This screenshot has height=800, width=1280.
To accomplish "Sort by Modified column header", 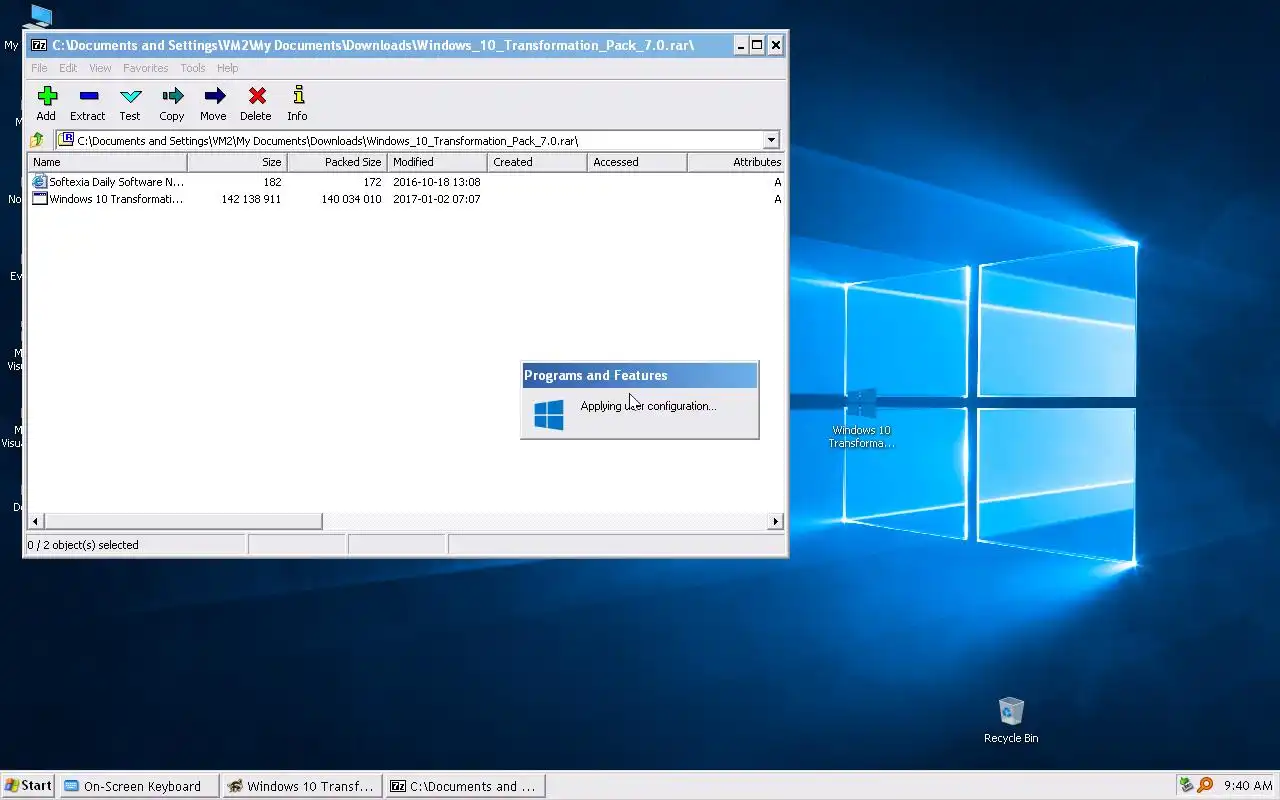I will [x=437, y=162].
